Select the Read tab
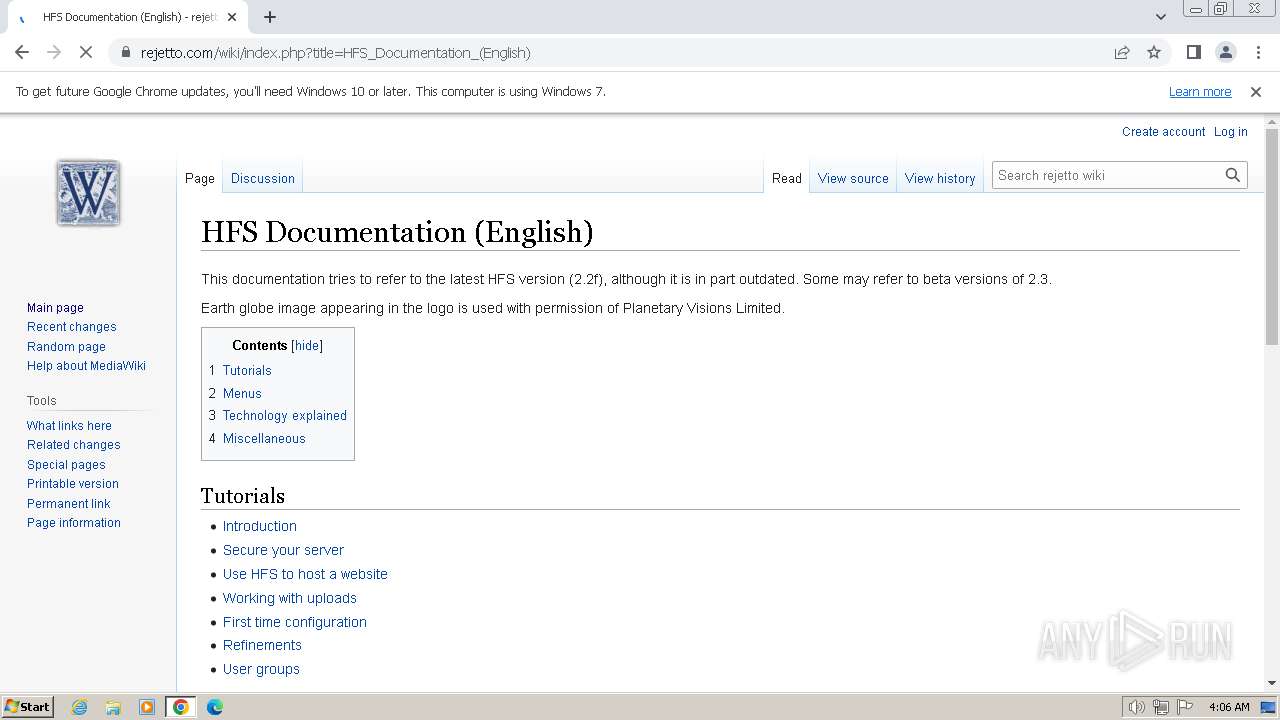 coord(787,178)
